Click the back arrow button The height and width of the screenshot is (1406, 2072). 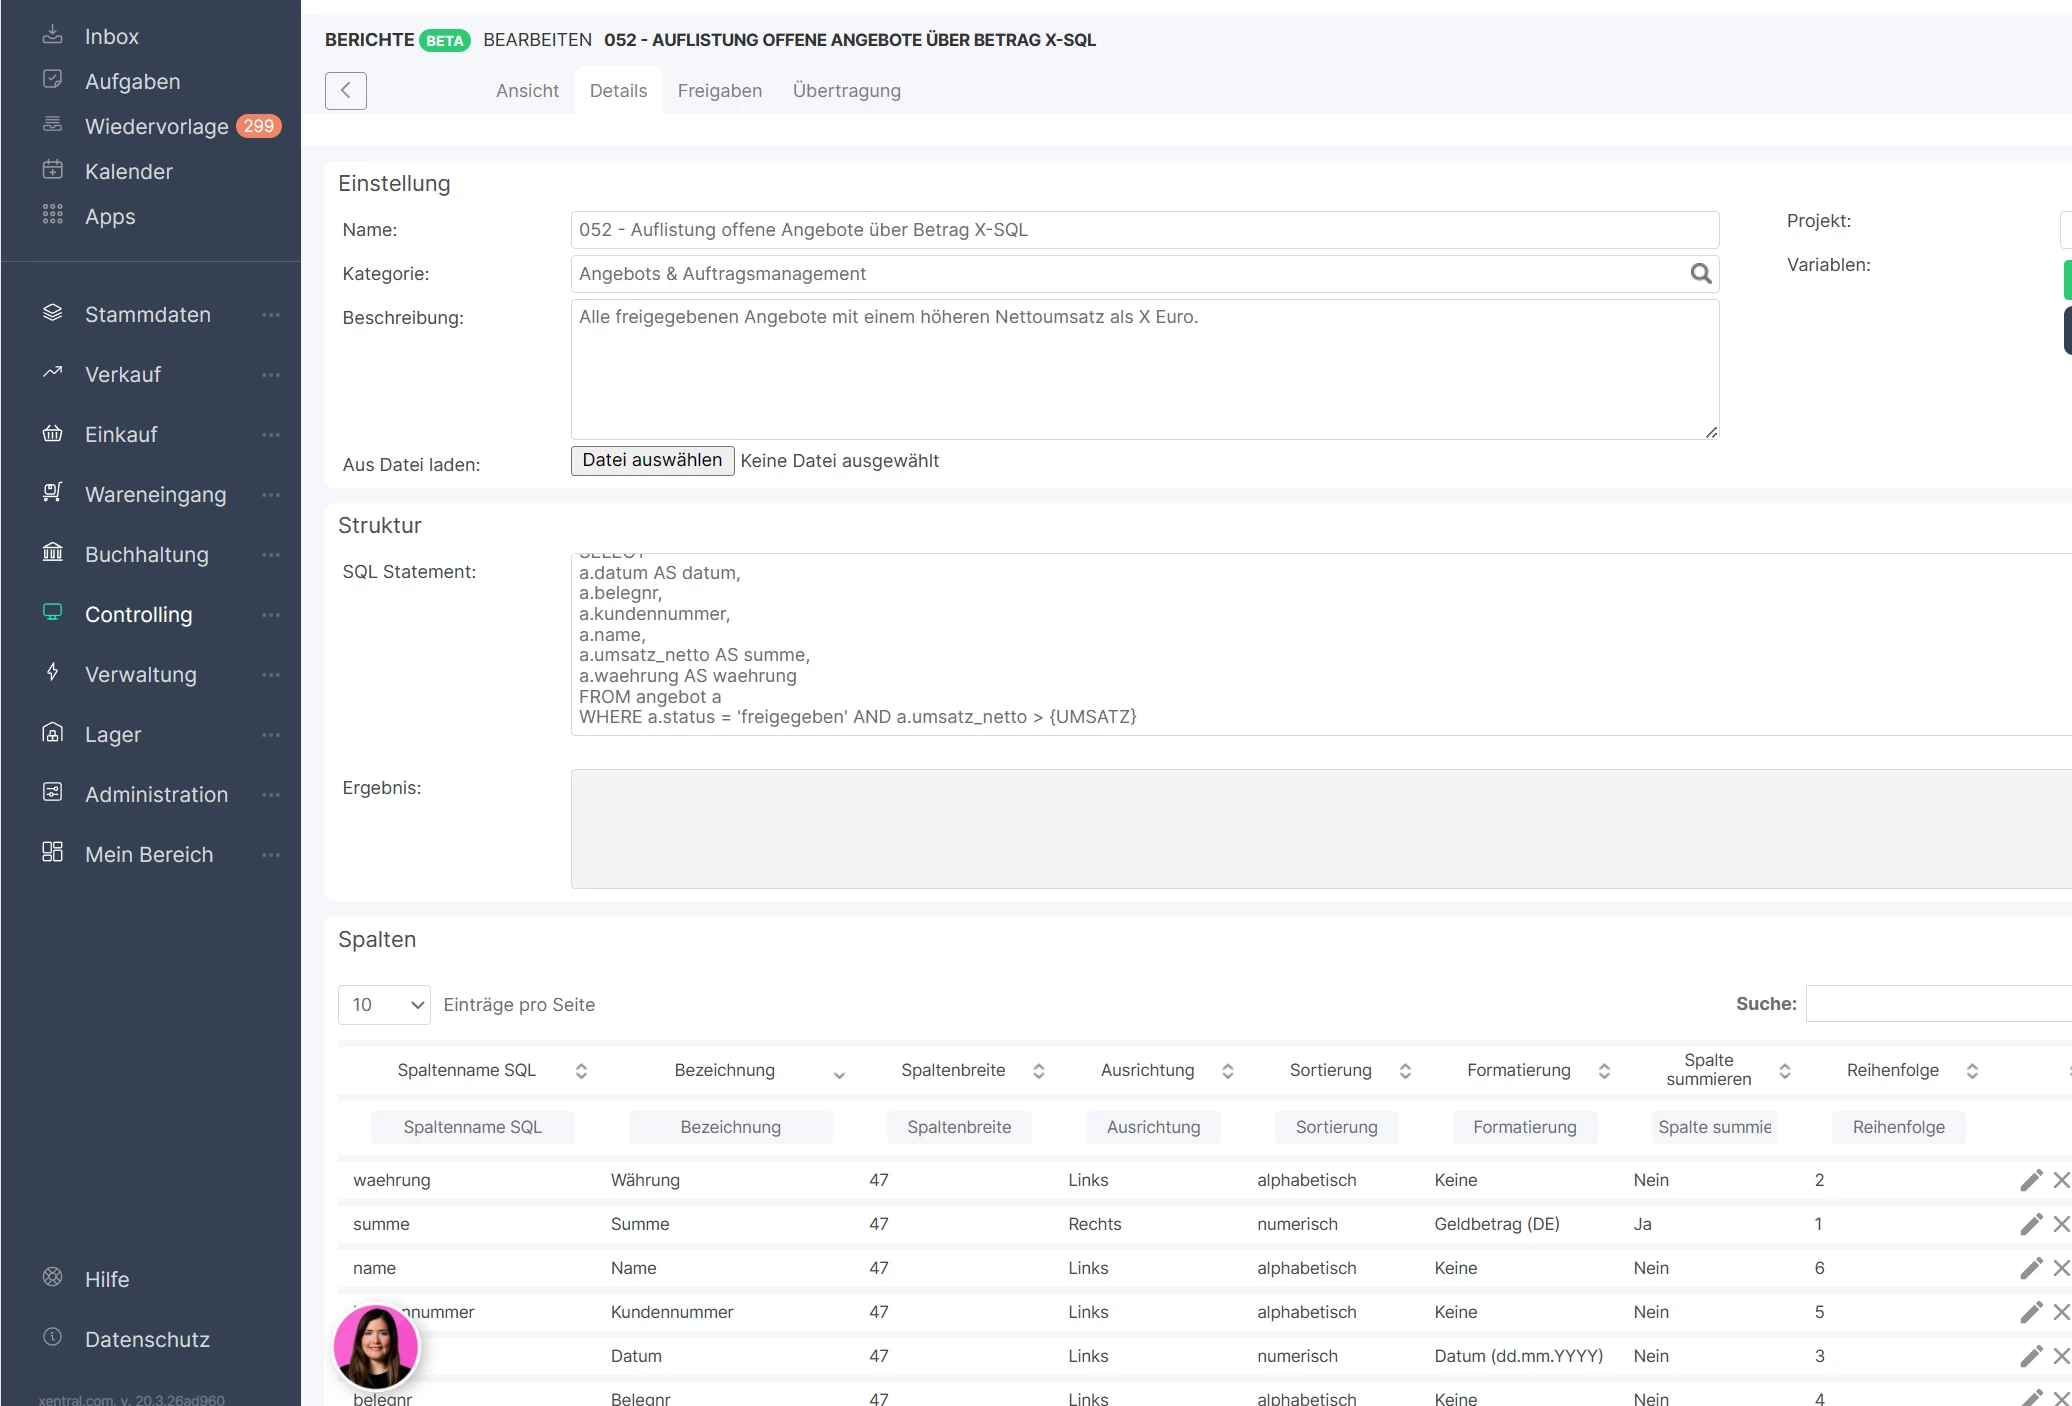pos(346,91)
